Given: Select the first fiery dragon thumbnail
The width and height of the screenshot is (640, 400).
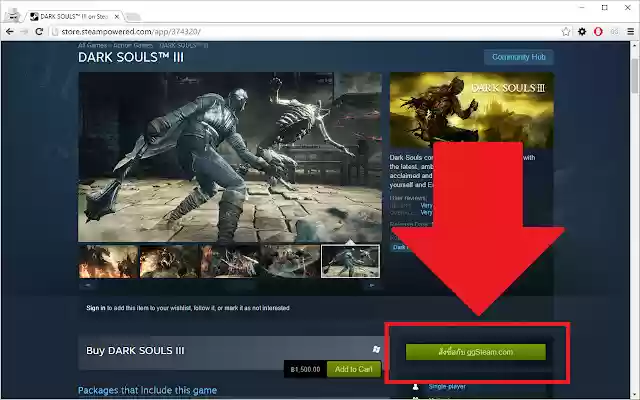Looking at the screenshot, I should (x=109, y=261).
